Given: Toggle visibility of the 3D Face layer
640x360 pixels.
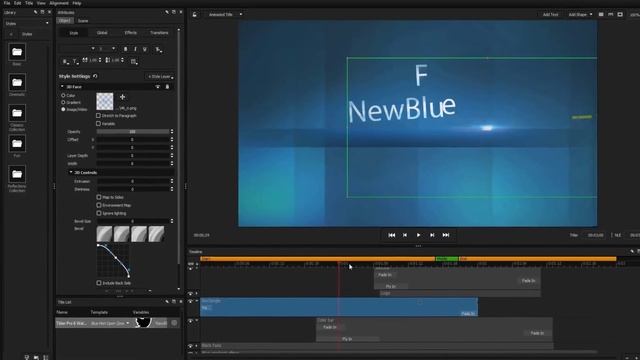Looking at the screenshot, I should [158, 87].
